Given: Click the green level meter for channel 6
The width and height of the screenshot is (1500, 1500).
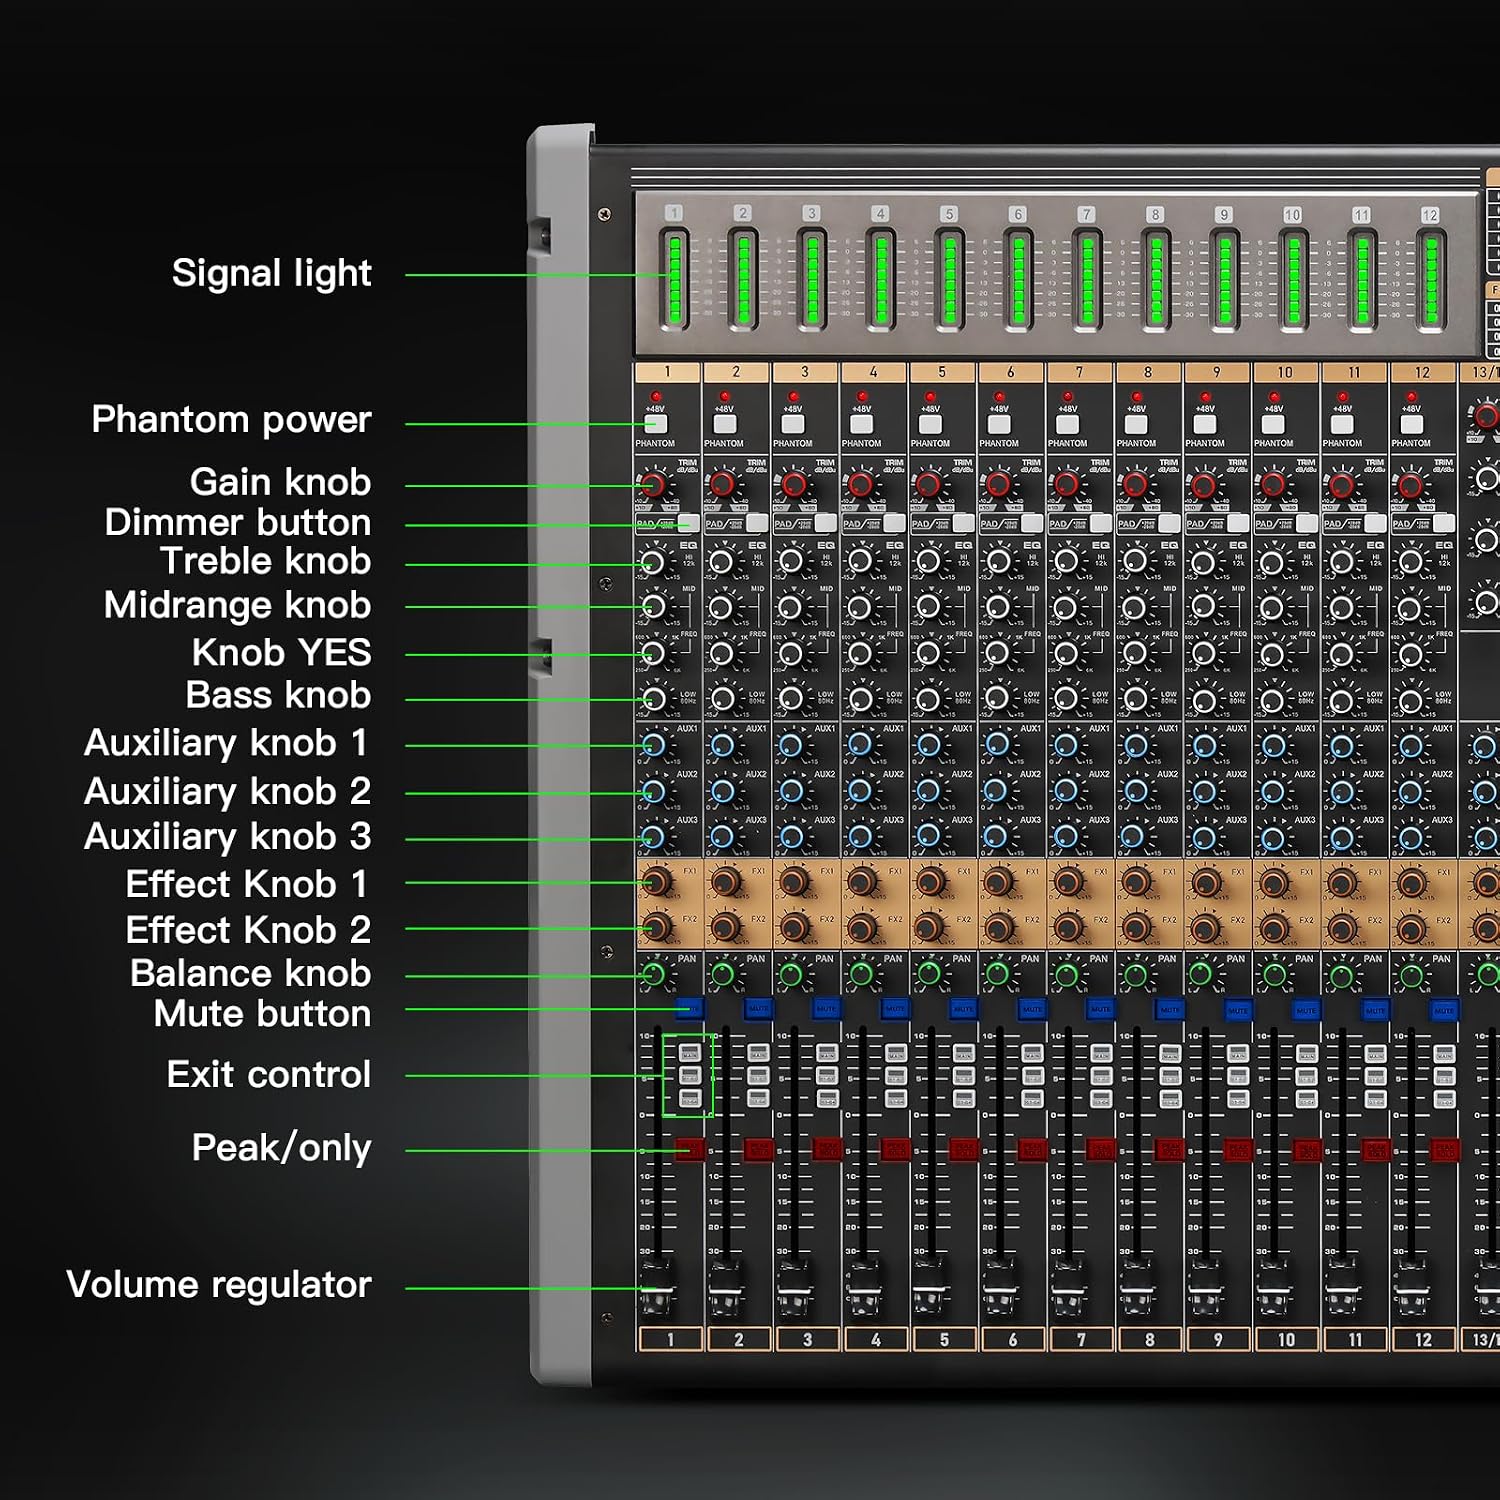Looking at the screenshot, I should pos(1018,279).
